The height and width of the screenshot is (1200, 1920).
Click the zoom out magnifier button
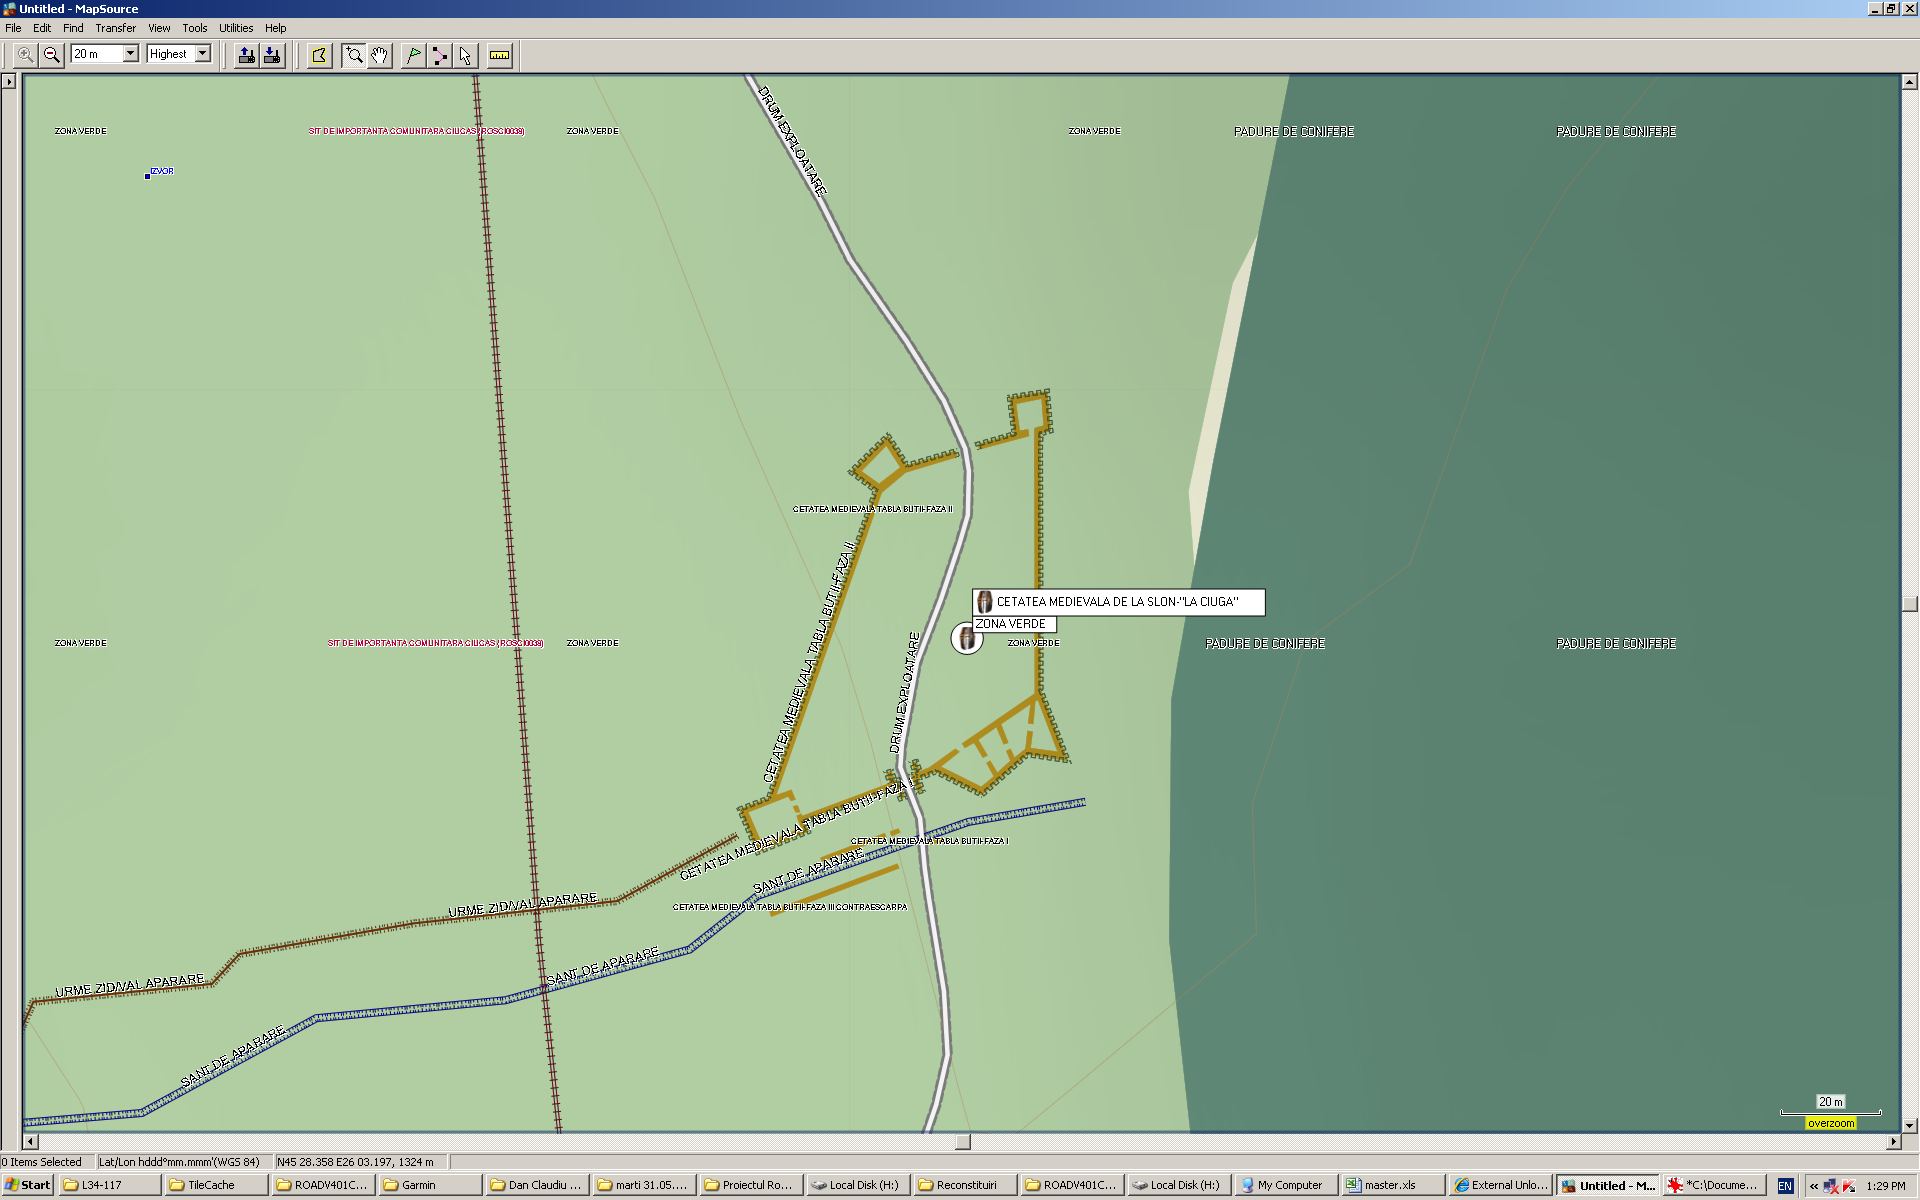[52, 55]
